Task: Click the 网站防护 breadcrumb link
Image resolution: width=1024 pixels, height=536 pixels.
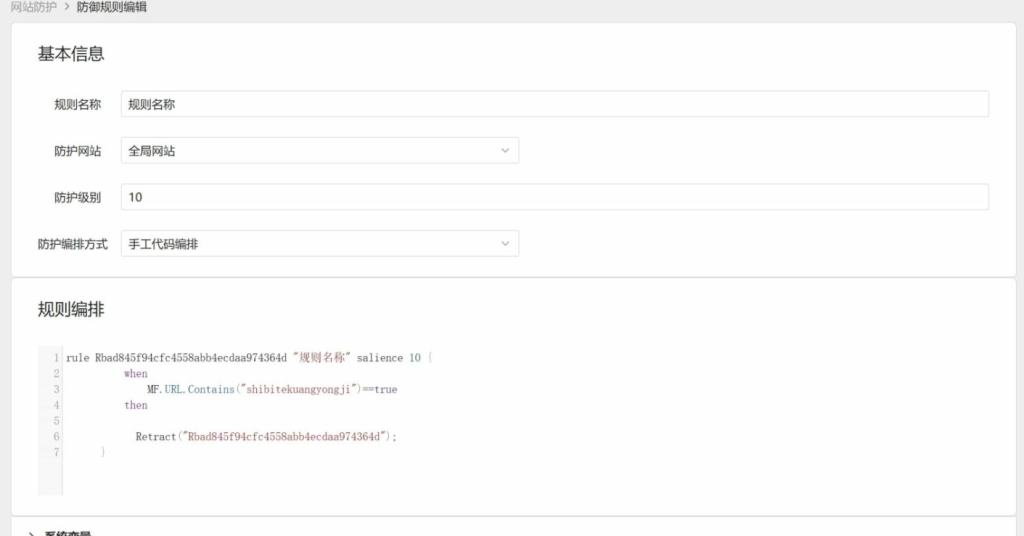Action: (33, 7)
